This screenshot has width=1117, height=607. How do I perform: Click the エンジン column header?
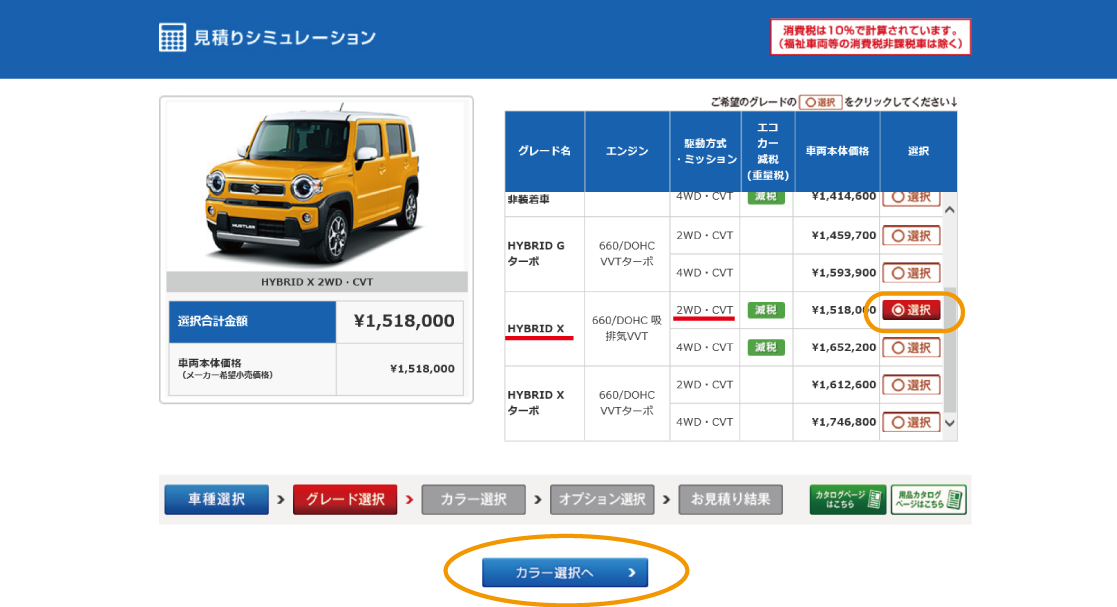[627, 151]
